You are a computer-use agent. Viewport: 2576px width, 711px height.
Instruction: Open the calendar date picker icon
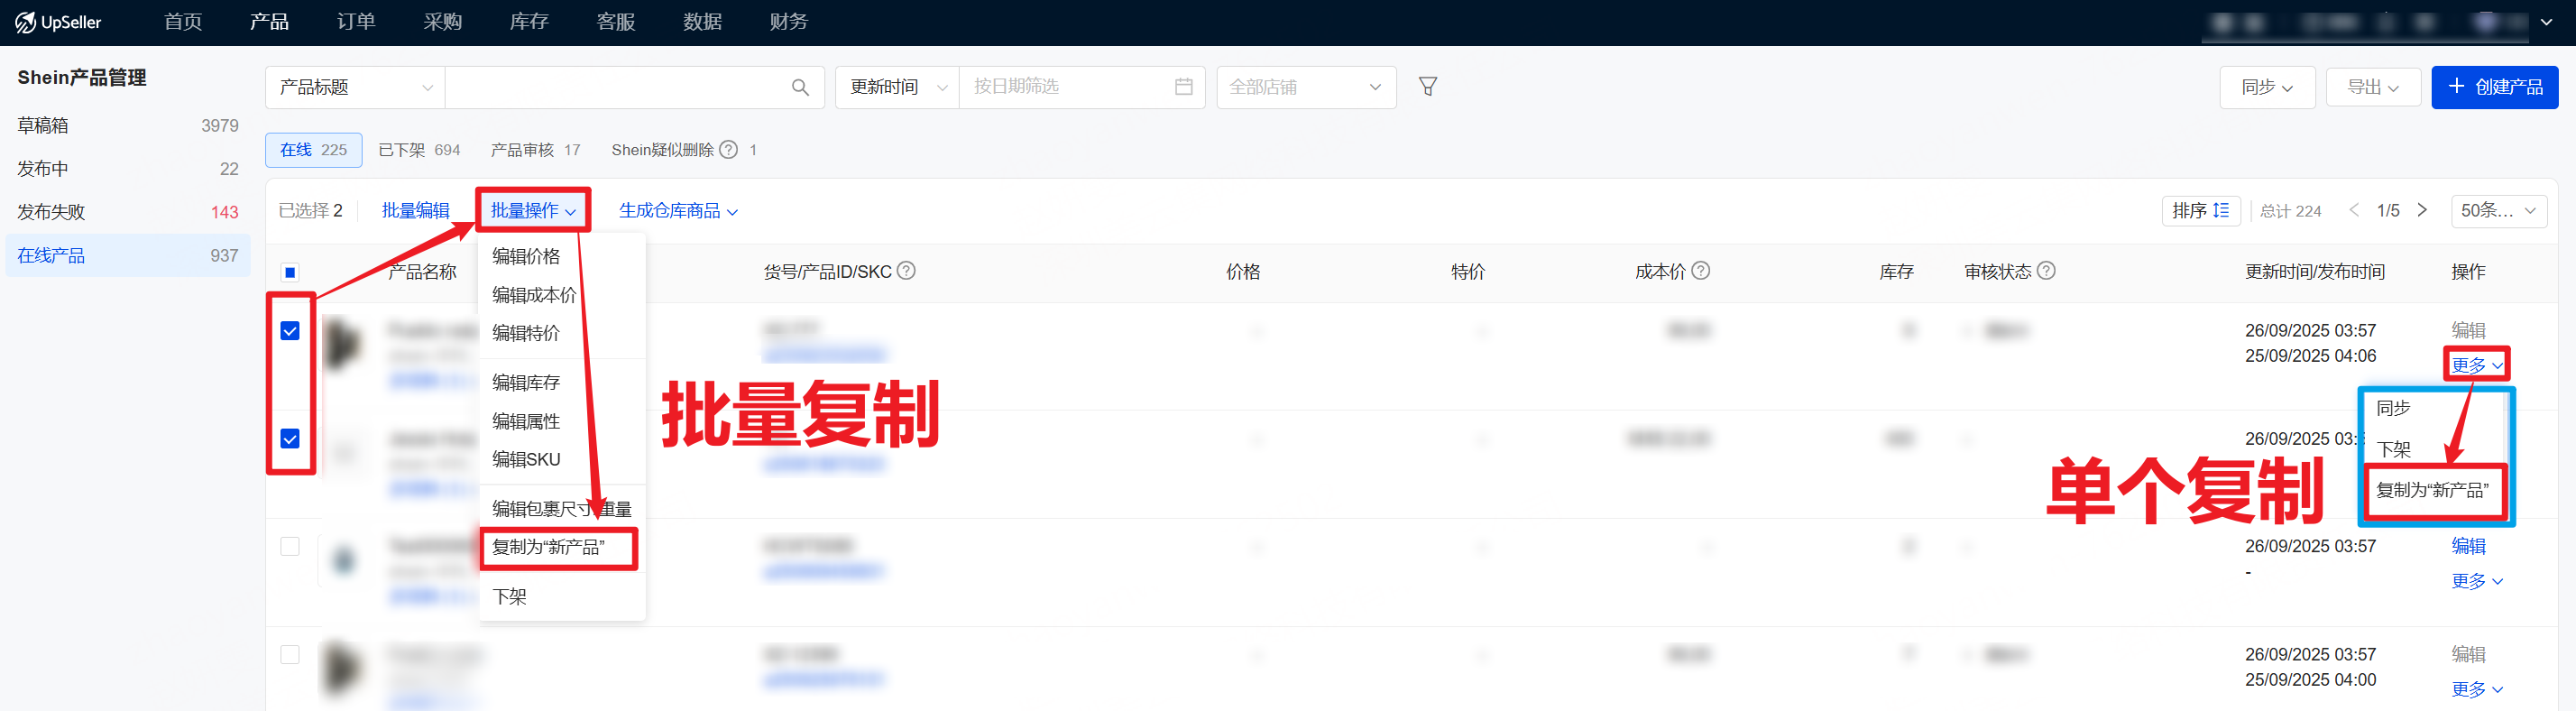pos(1183,87)
